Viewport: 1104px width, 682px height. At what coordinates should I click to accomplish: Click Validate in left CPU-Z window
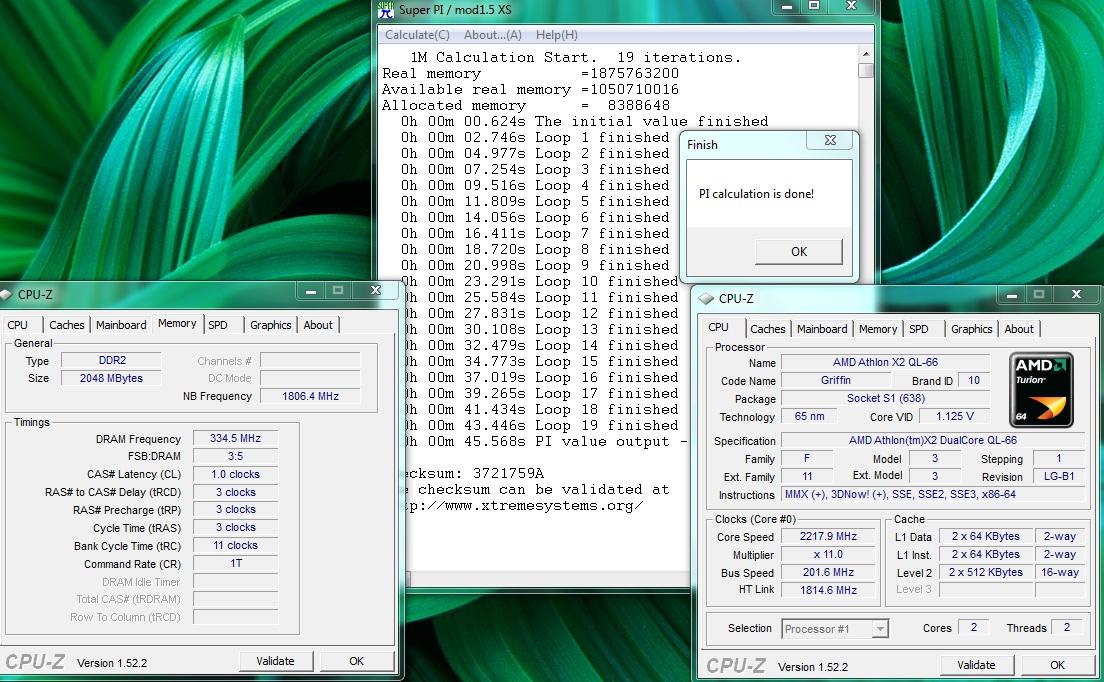(275, 661)
